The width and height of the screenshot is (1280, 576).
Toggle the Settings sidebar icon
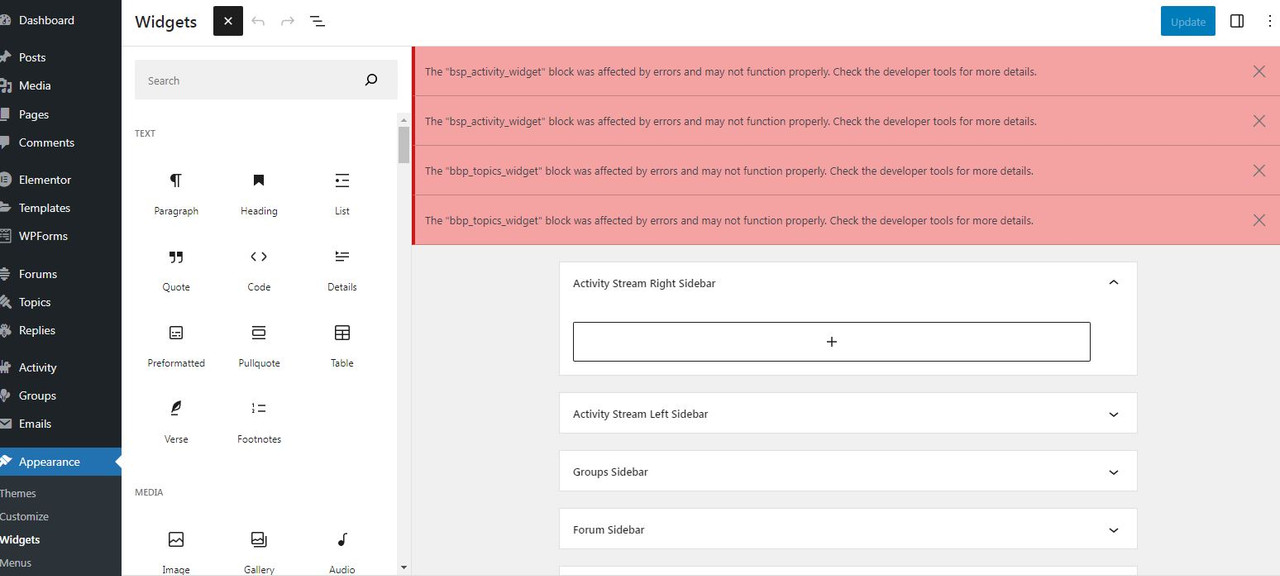1237,21
